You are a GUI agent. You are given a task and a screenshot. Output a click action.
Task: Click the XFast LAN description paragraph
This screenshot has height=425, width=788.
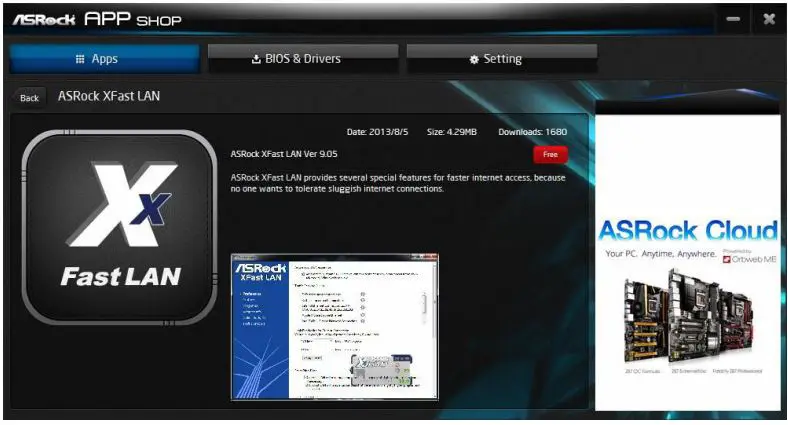click(x=398, y=183)
